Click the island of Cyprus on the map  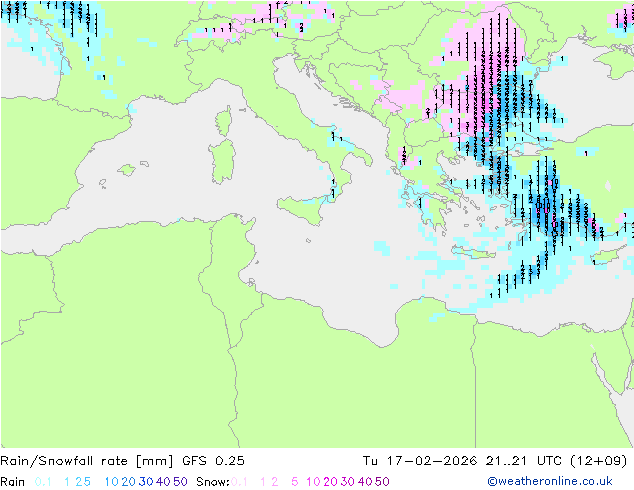[x=609, y=255]
